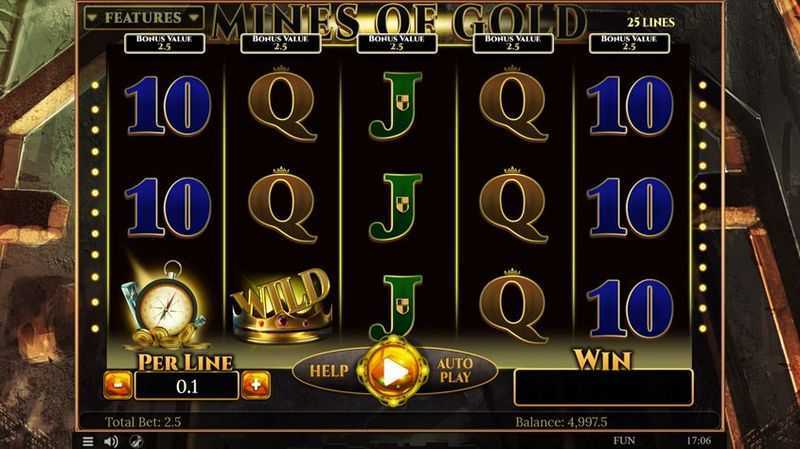Mute the game sound speaker icon
This screenshot has height=449, width=800.
pyautogui.click(x=111, y=441)
